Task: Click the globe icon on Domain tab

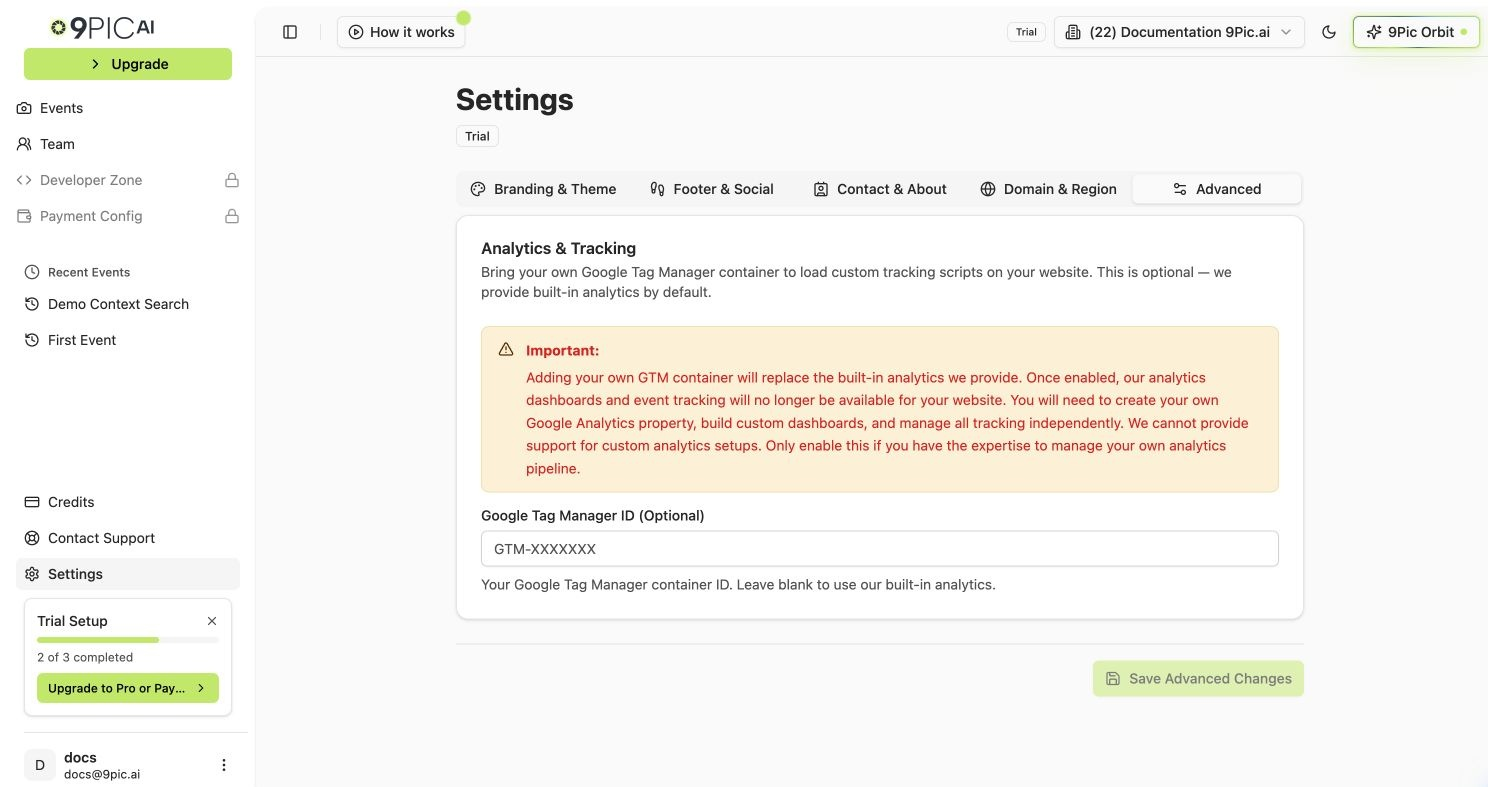Action: pyautogui.click(x=988, y=189)
